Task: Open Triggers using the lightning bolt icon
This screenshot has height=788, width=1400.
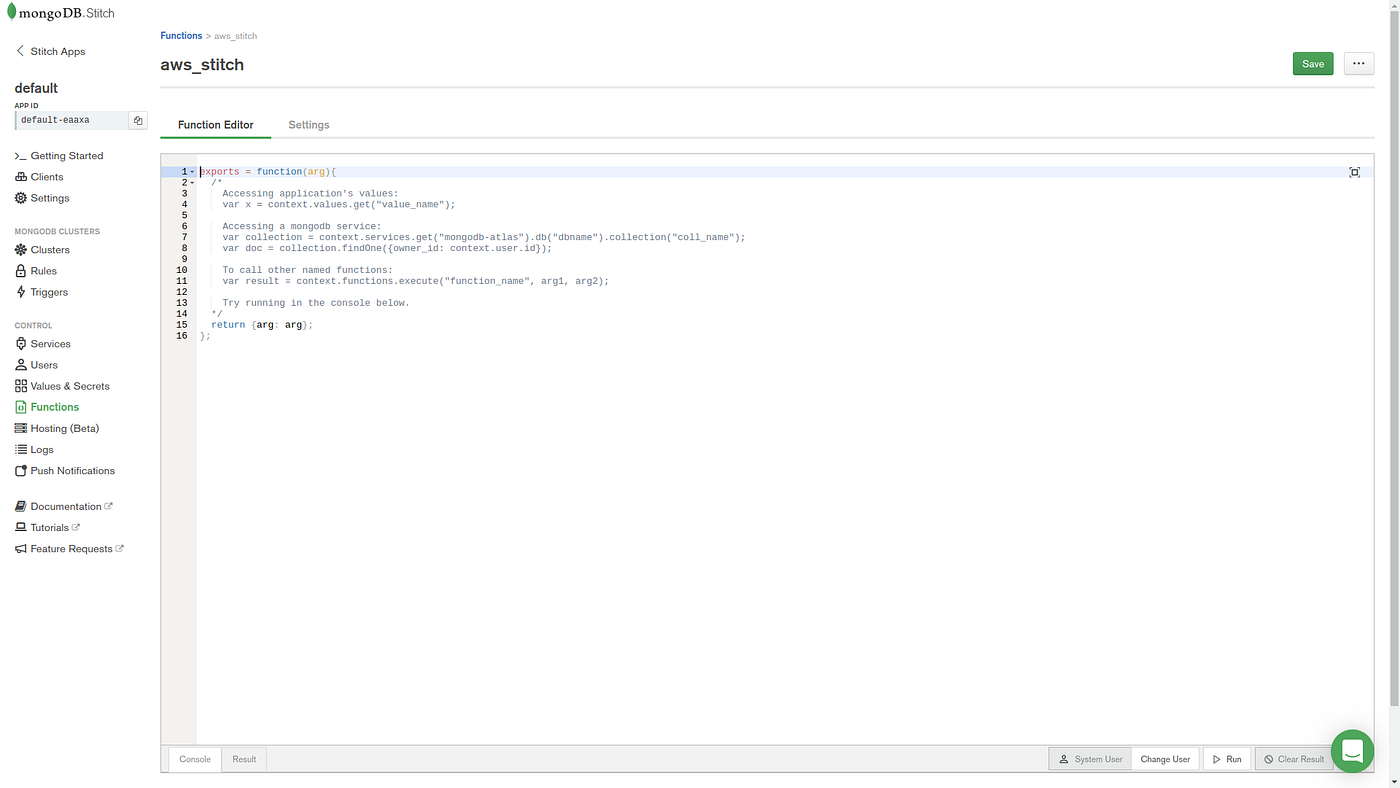Action: point(20,292)
